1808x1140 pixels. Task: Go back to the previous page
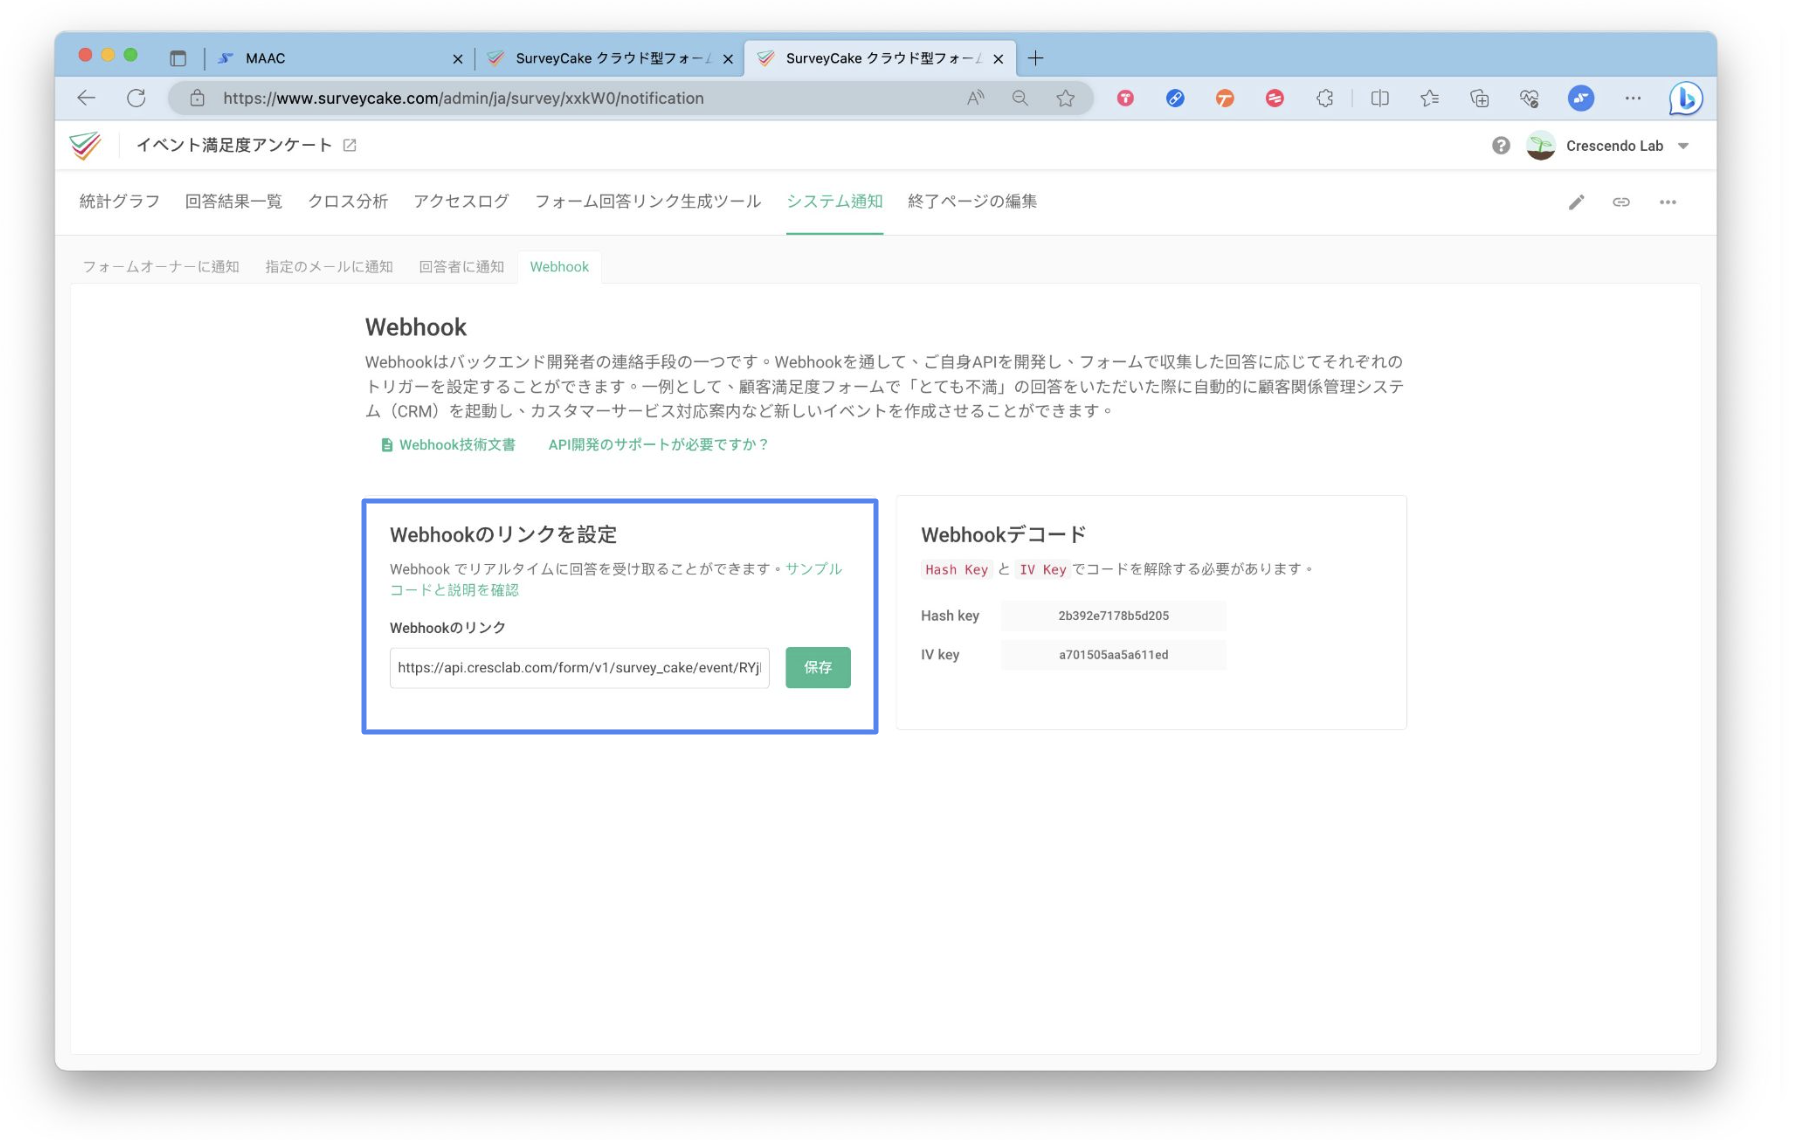[x=86, y=98]
